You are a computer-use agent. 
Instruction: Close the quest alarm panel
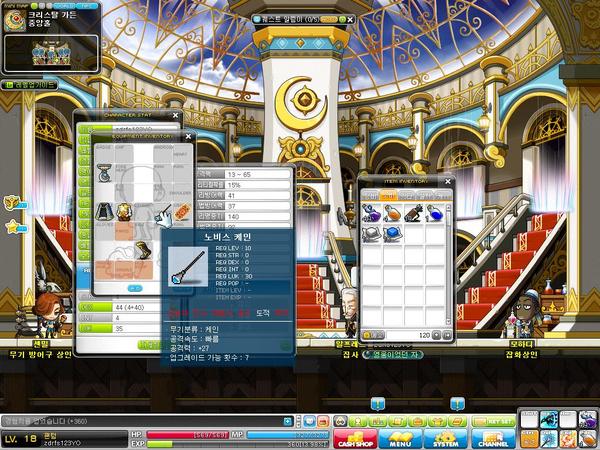tap(350, 19)
